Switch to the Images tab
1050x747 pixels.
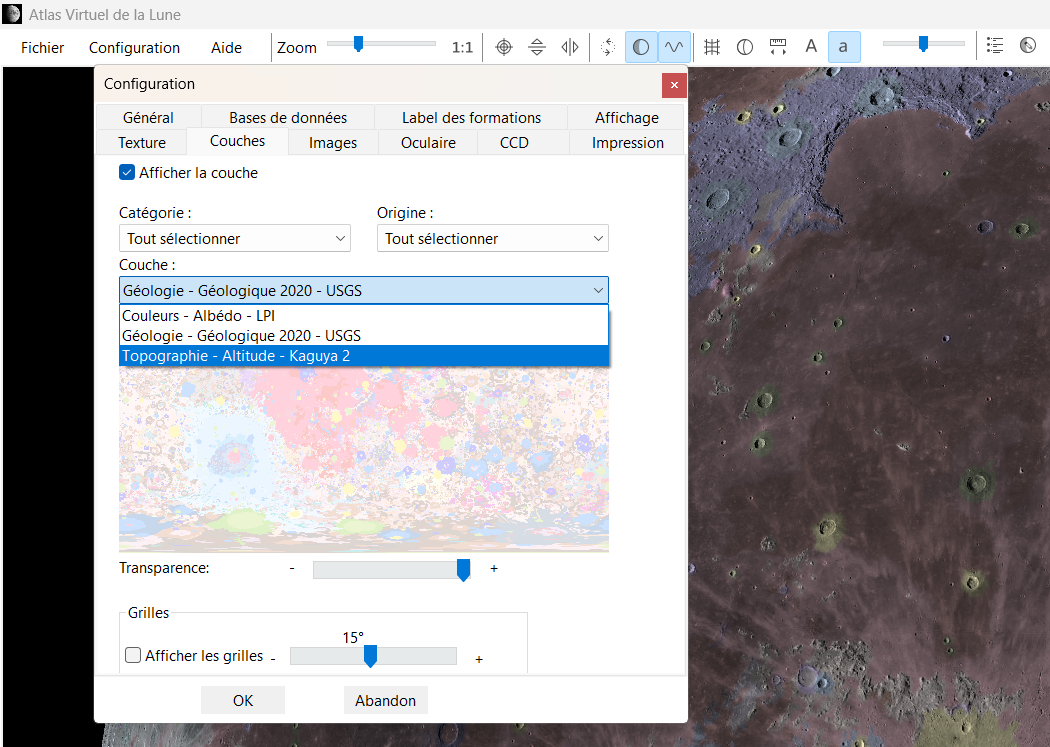[333, 143]
